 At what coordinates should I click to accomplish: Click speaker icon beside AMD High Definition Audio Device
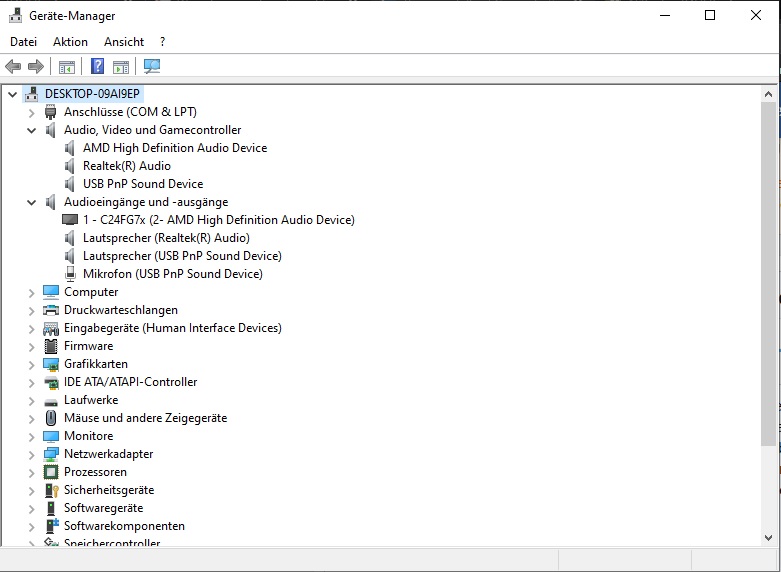tap(70, 148)
